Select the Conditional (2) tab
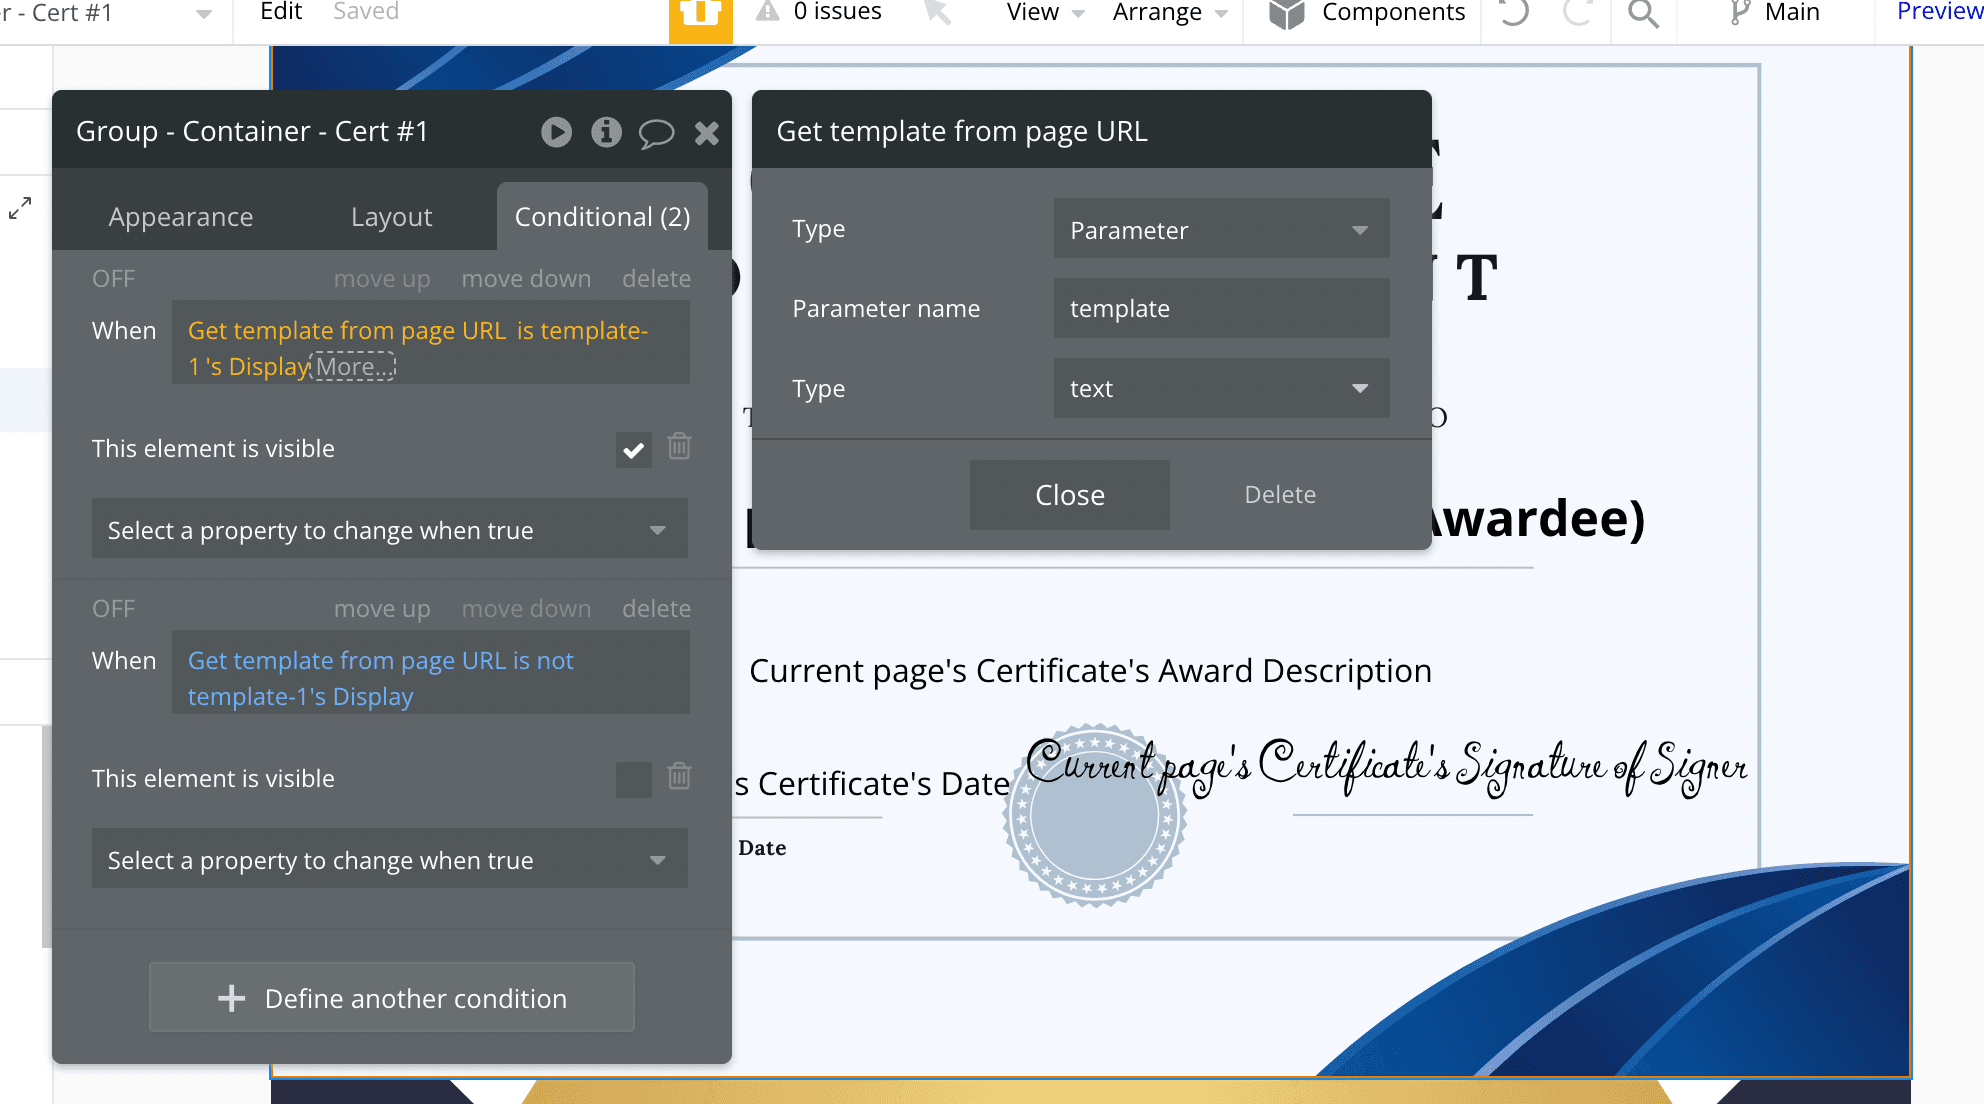 click(603, 216)
